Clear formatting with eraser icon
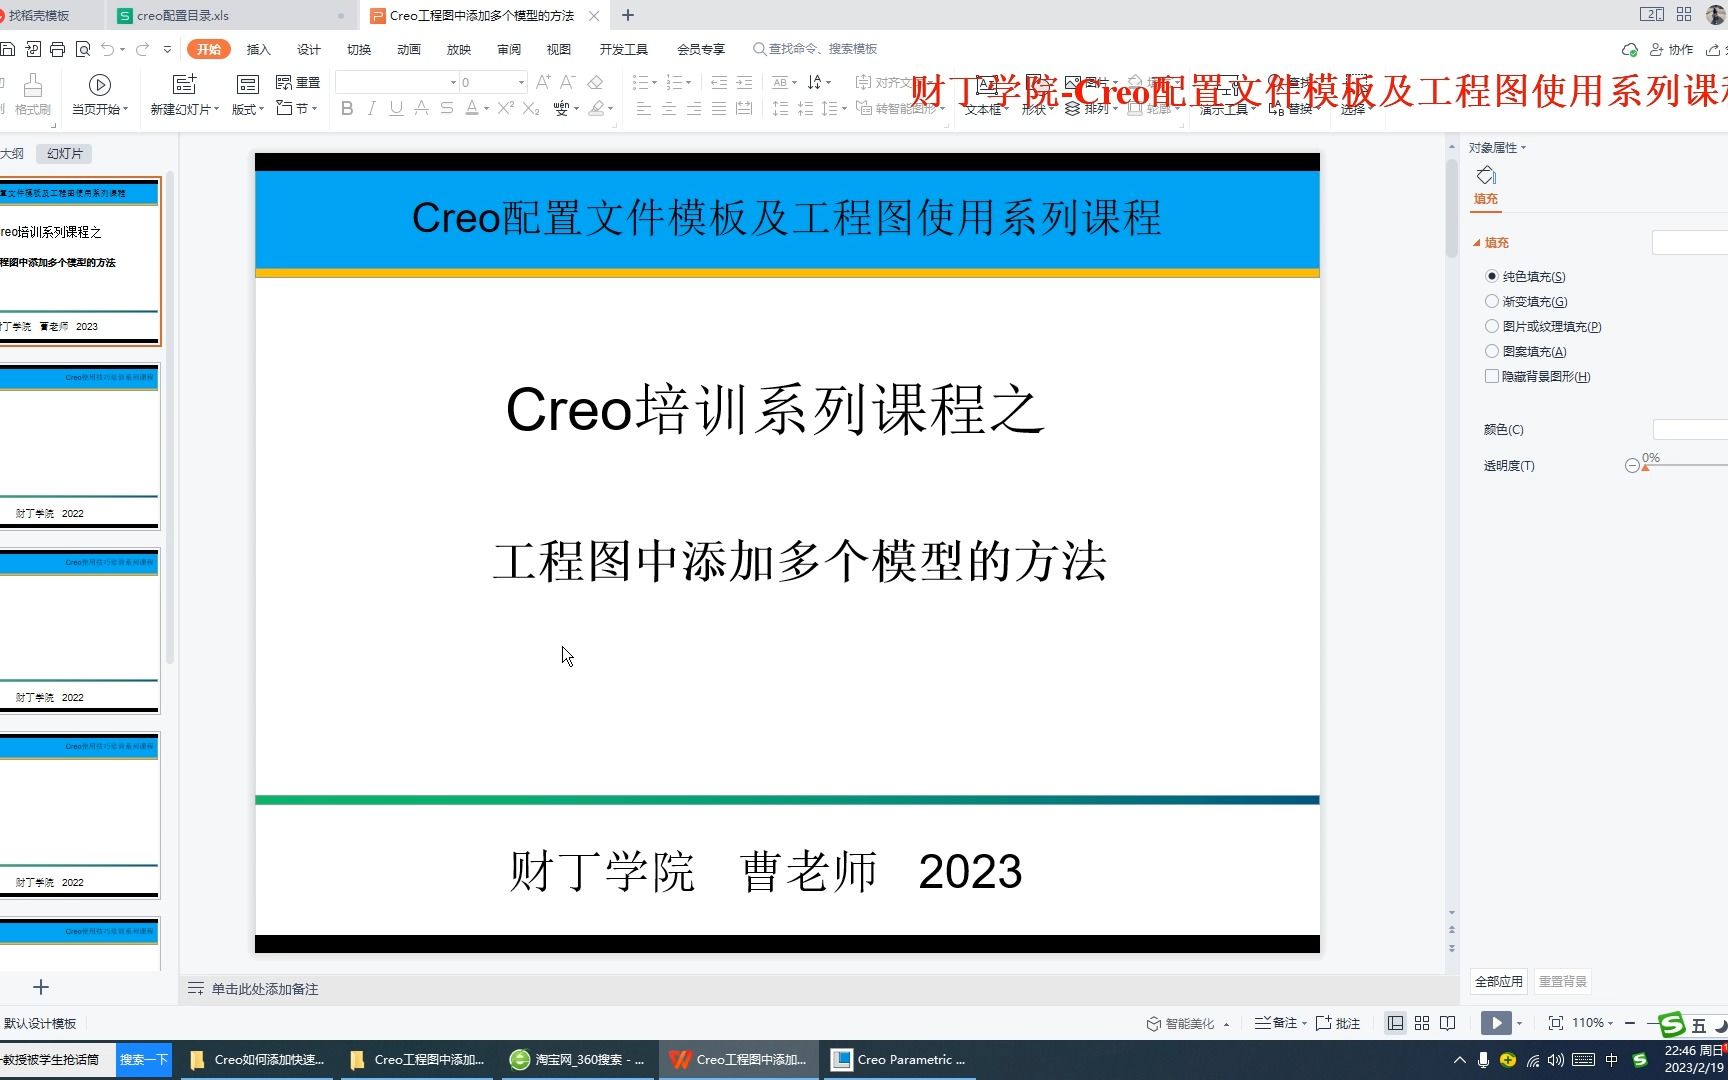 595,82
